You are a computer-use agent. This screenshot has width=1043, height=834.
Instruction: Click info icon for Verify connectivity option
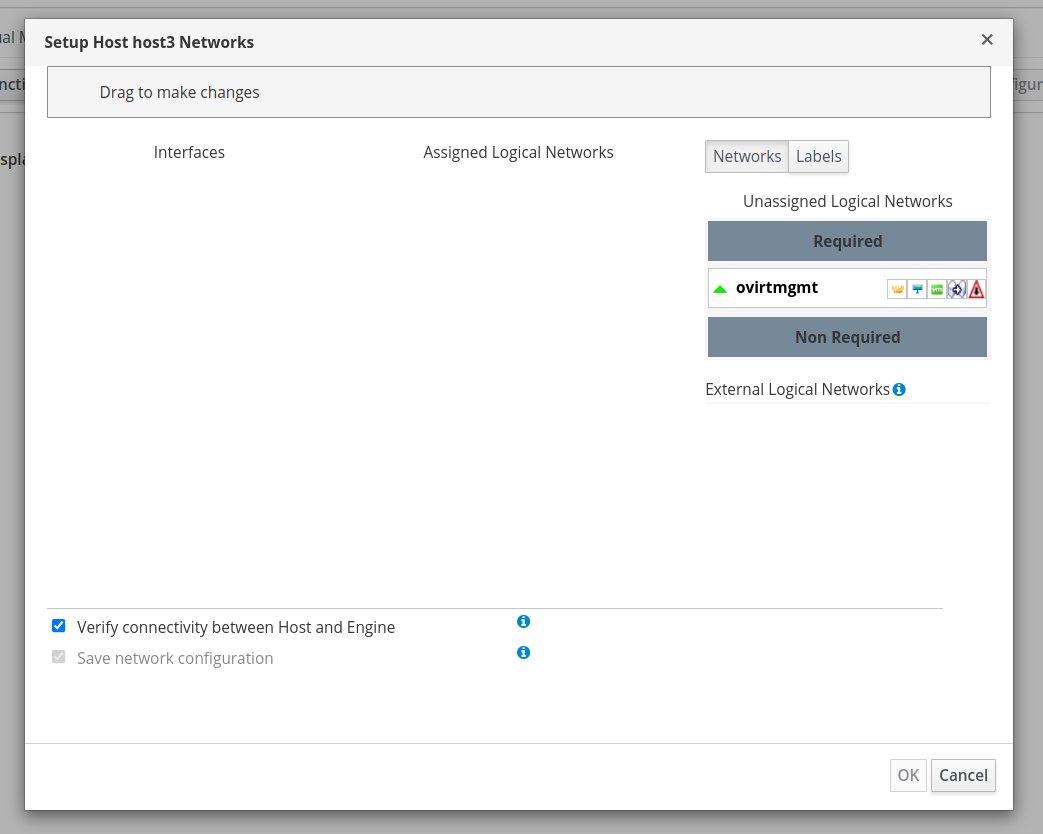click(523, 622)
